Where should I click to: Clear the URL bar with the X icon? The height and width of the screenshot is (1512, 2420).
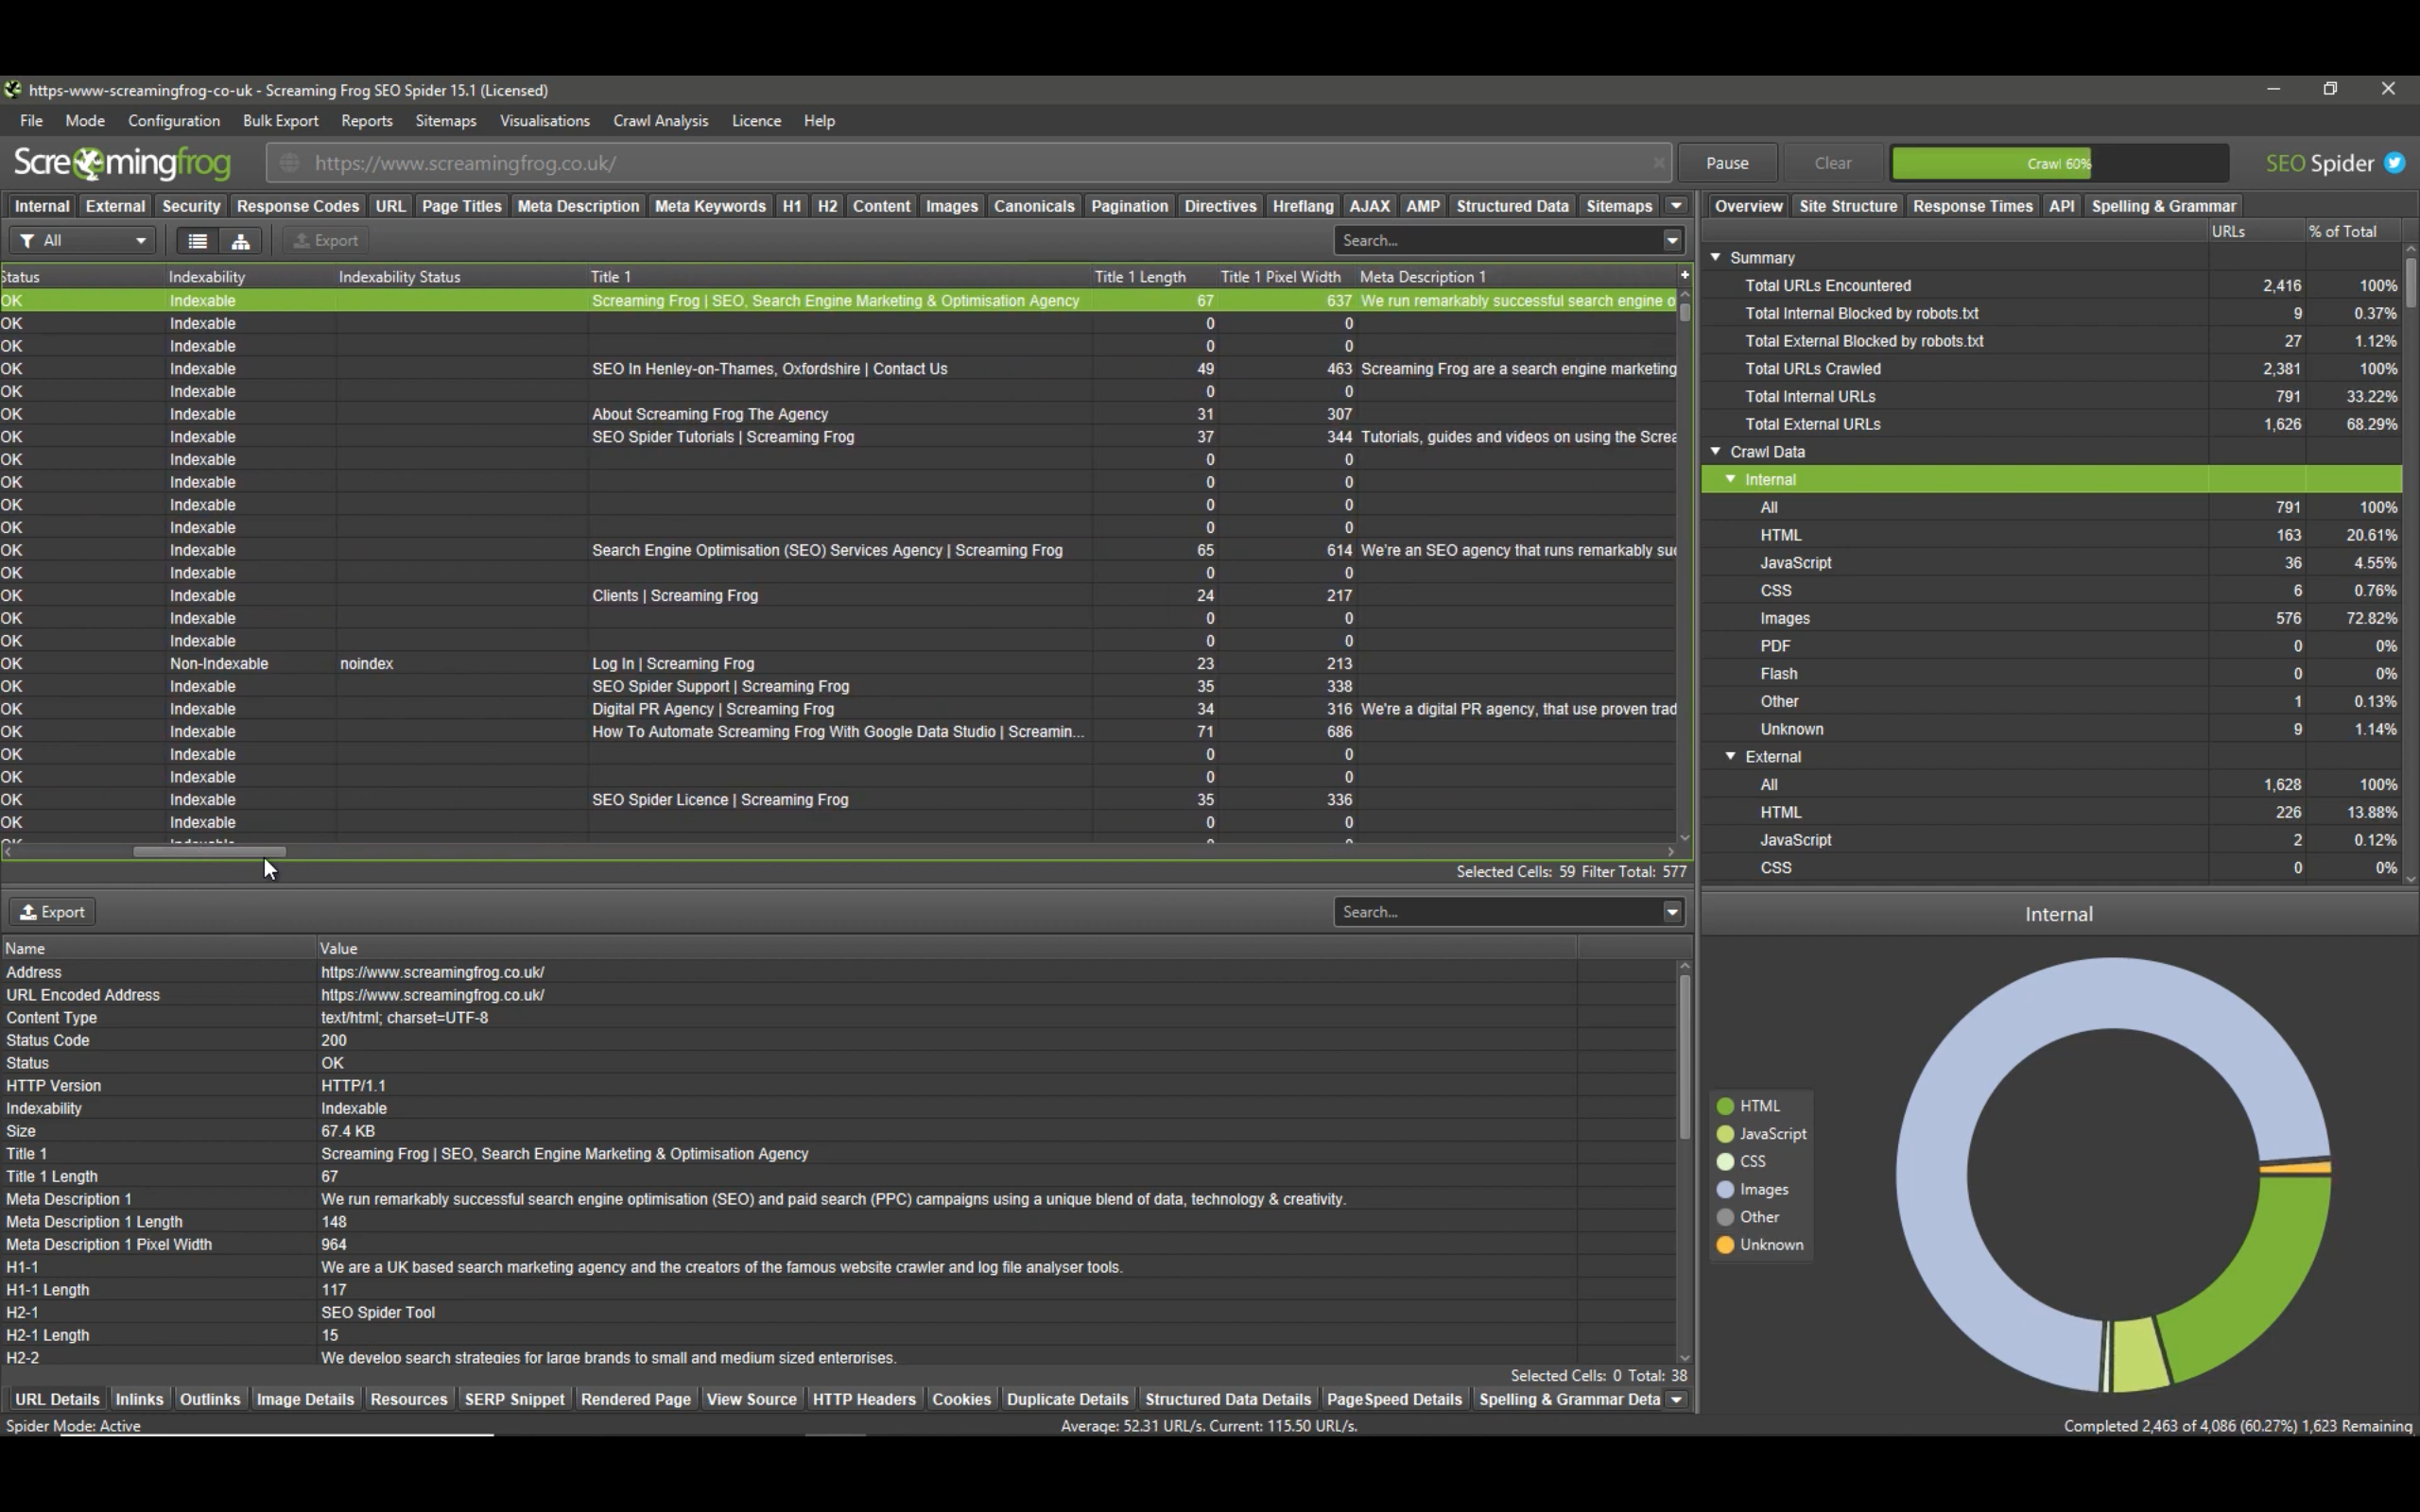[1658, 162]
